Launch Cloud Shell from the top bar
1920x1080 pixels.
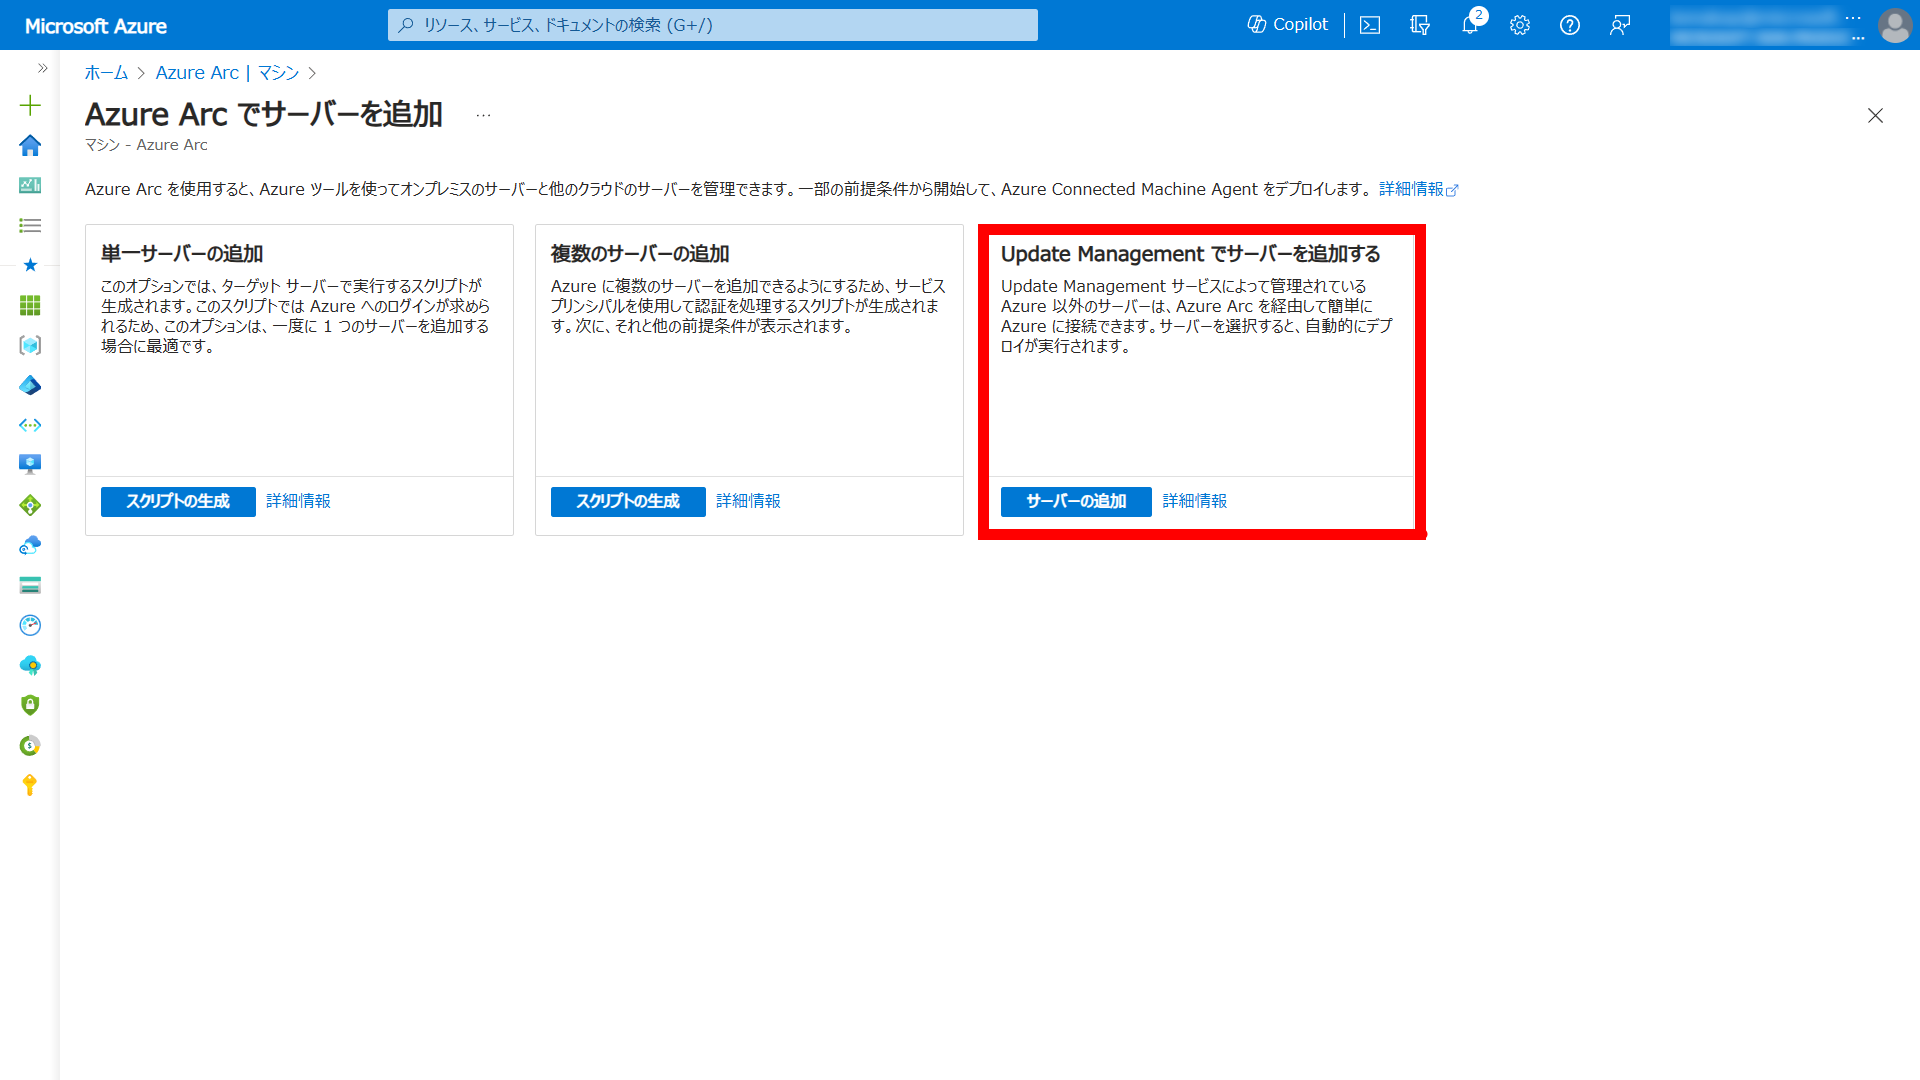(x=1370, y=25)
